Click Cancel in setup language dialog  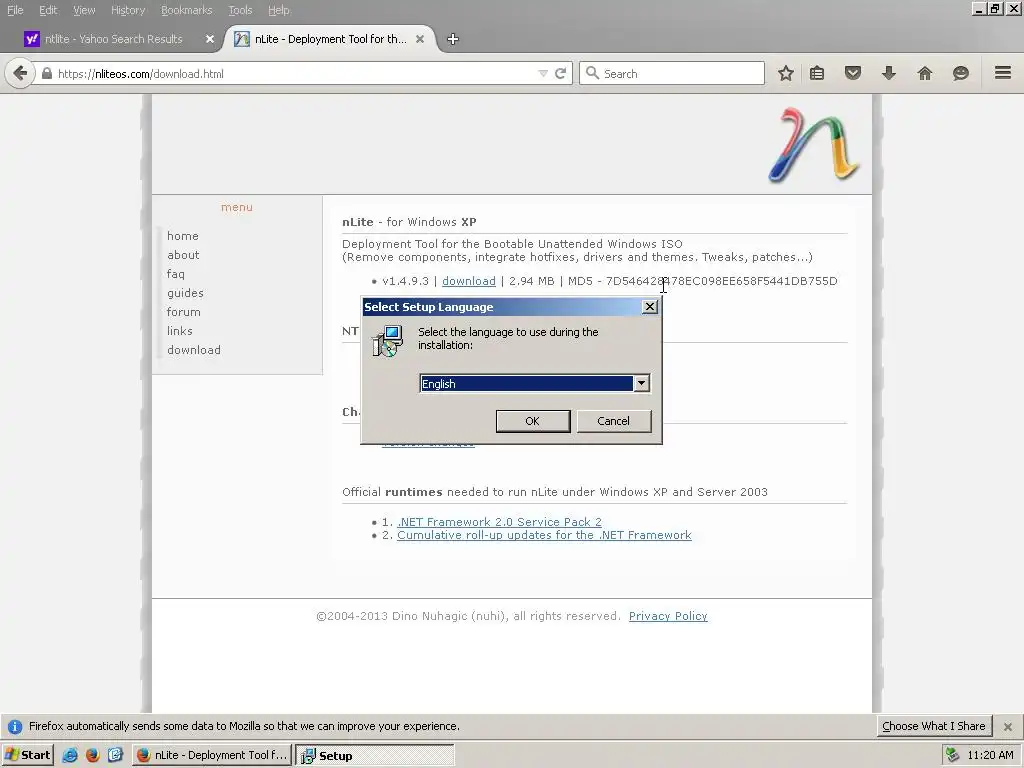coord(613,421)
